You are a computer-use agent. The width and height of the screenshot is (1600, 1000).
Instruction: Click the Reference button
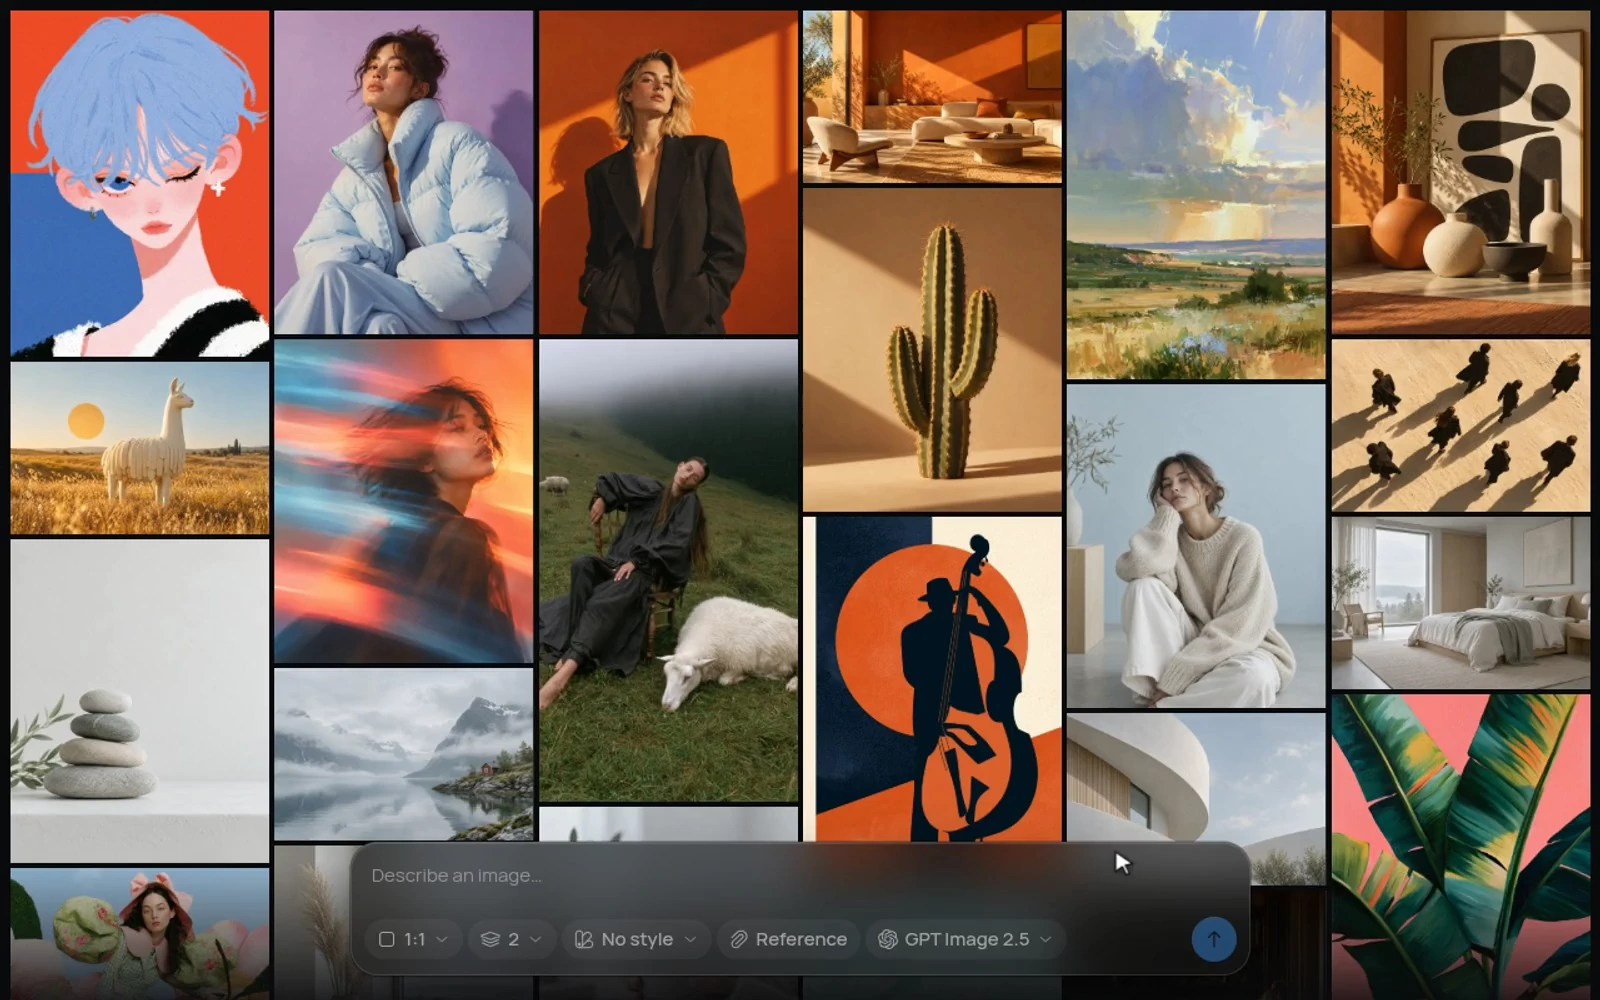(789, 939)
